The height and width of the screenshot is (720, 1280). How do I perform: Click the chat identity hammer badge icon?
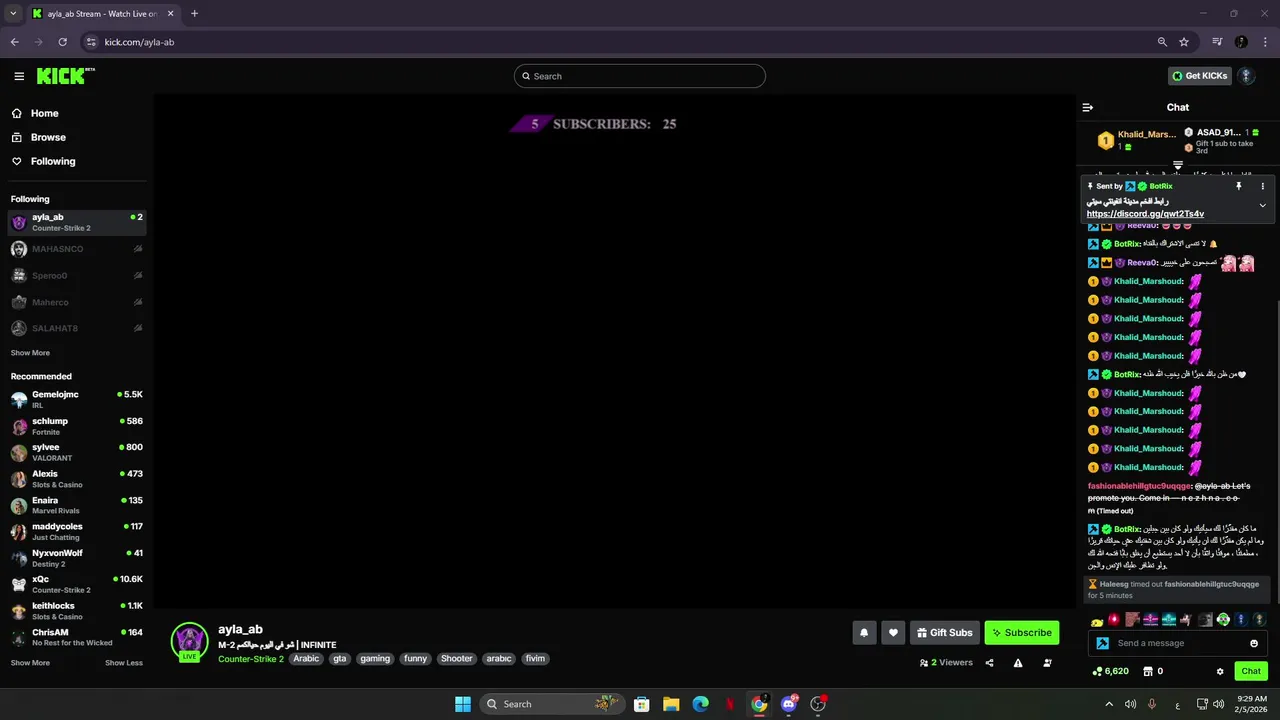point(1102,643)
